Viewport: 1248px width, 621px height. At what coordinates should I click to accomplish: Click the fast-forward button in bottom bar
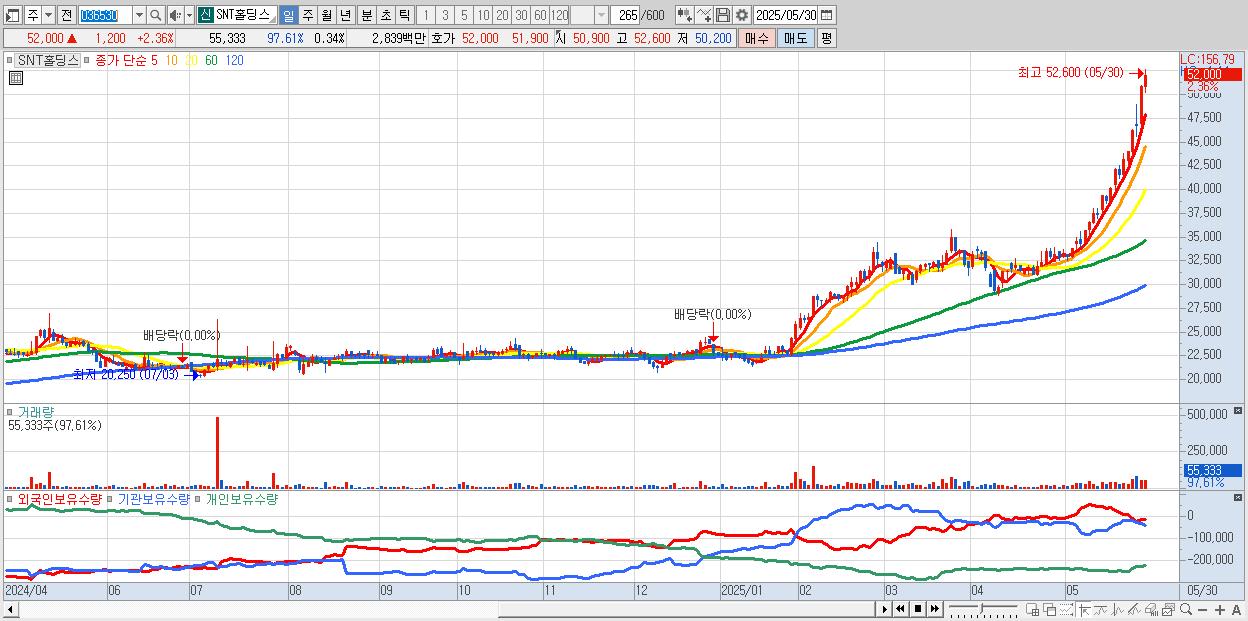(934, 609)
